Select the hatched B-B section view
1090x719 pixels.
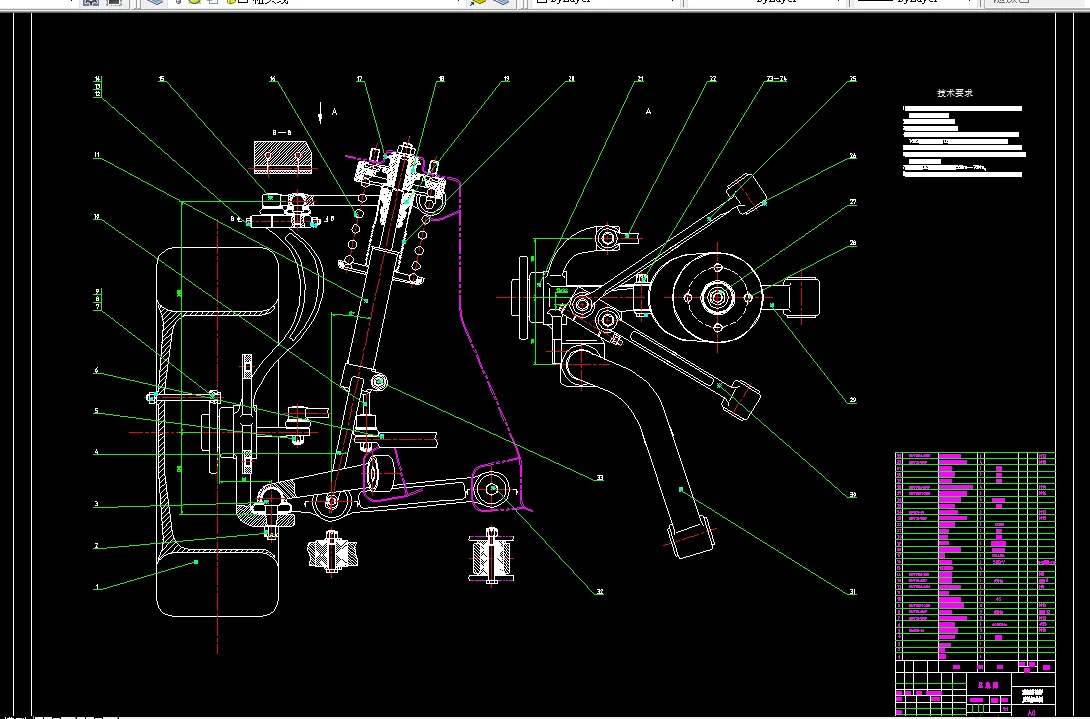(x=282, y=158)
